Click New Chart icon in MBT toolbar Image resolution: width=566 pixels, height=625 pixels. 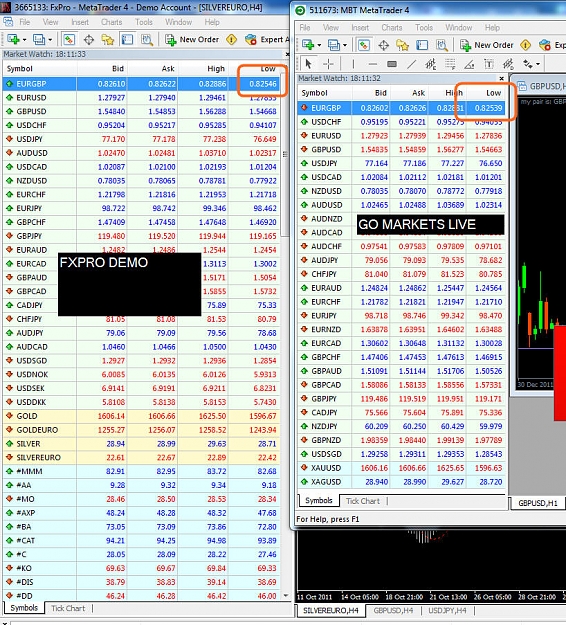[x=308, y=45]
